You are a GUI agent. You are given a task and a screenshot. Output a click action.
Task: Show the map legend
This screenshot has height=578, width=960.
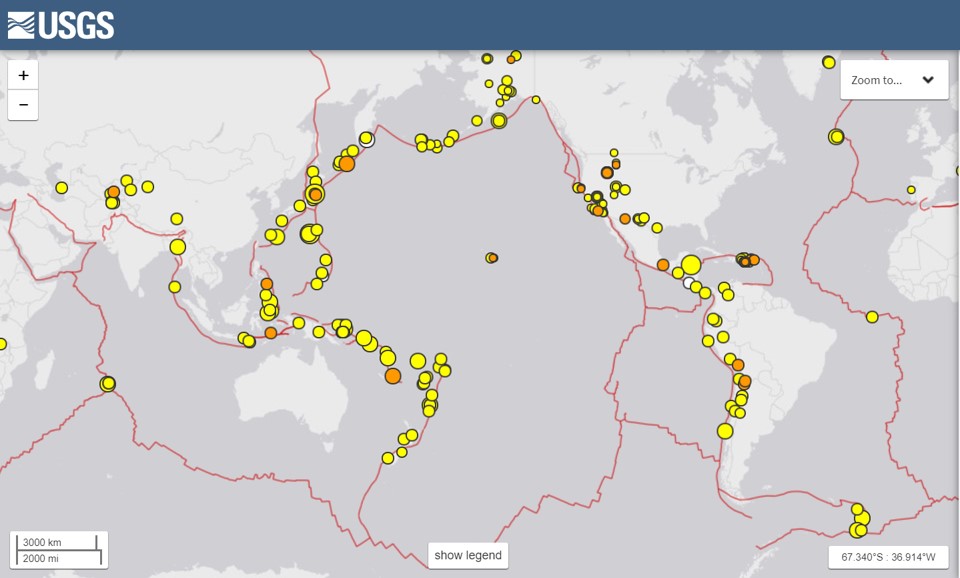469,554
